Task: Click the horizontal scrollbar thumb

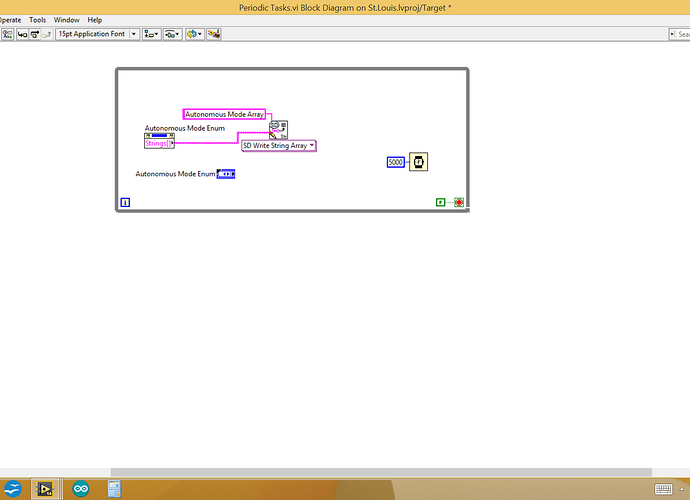Action: point(381,472)
